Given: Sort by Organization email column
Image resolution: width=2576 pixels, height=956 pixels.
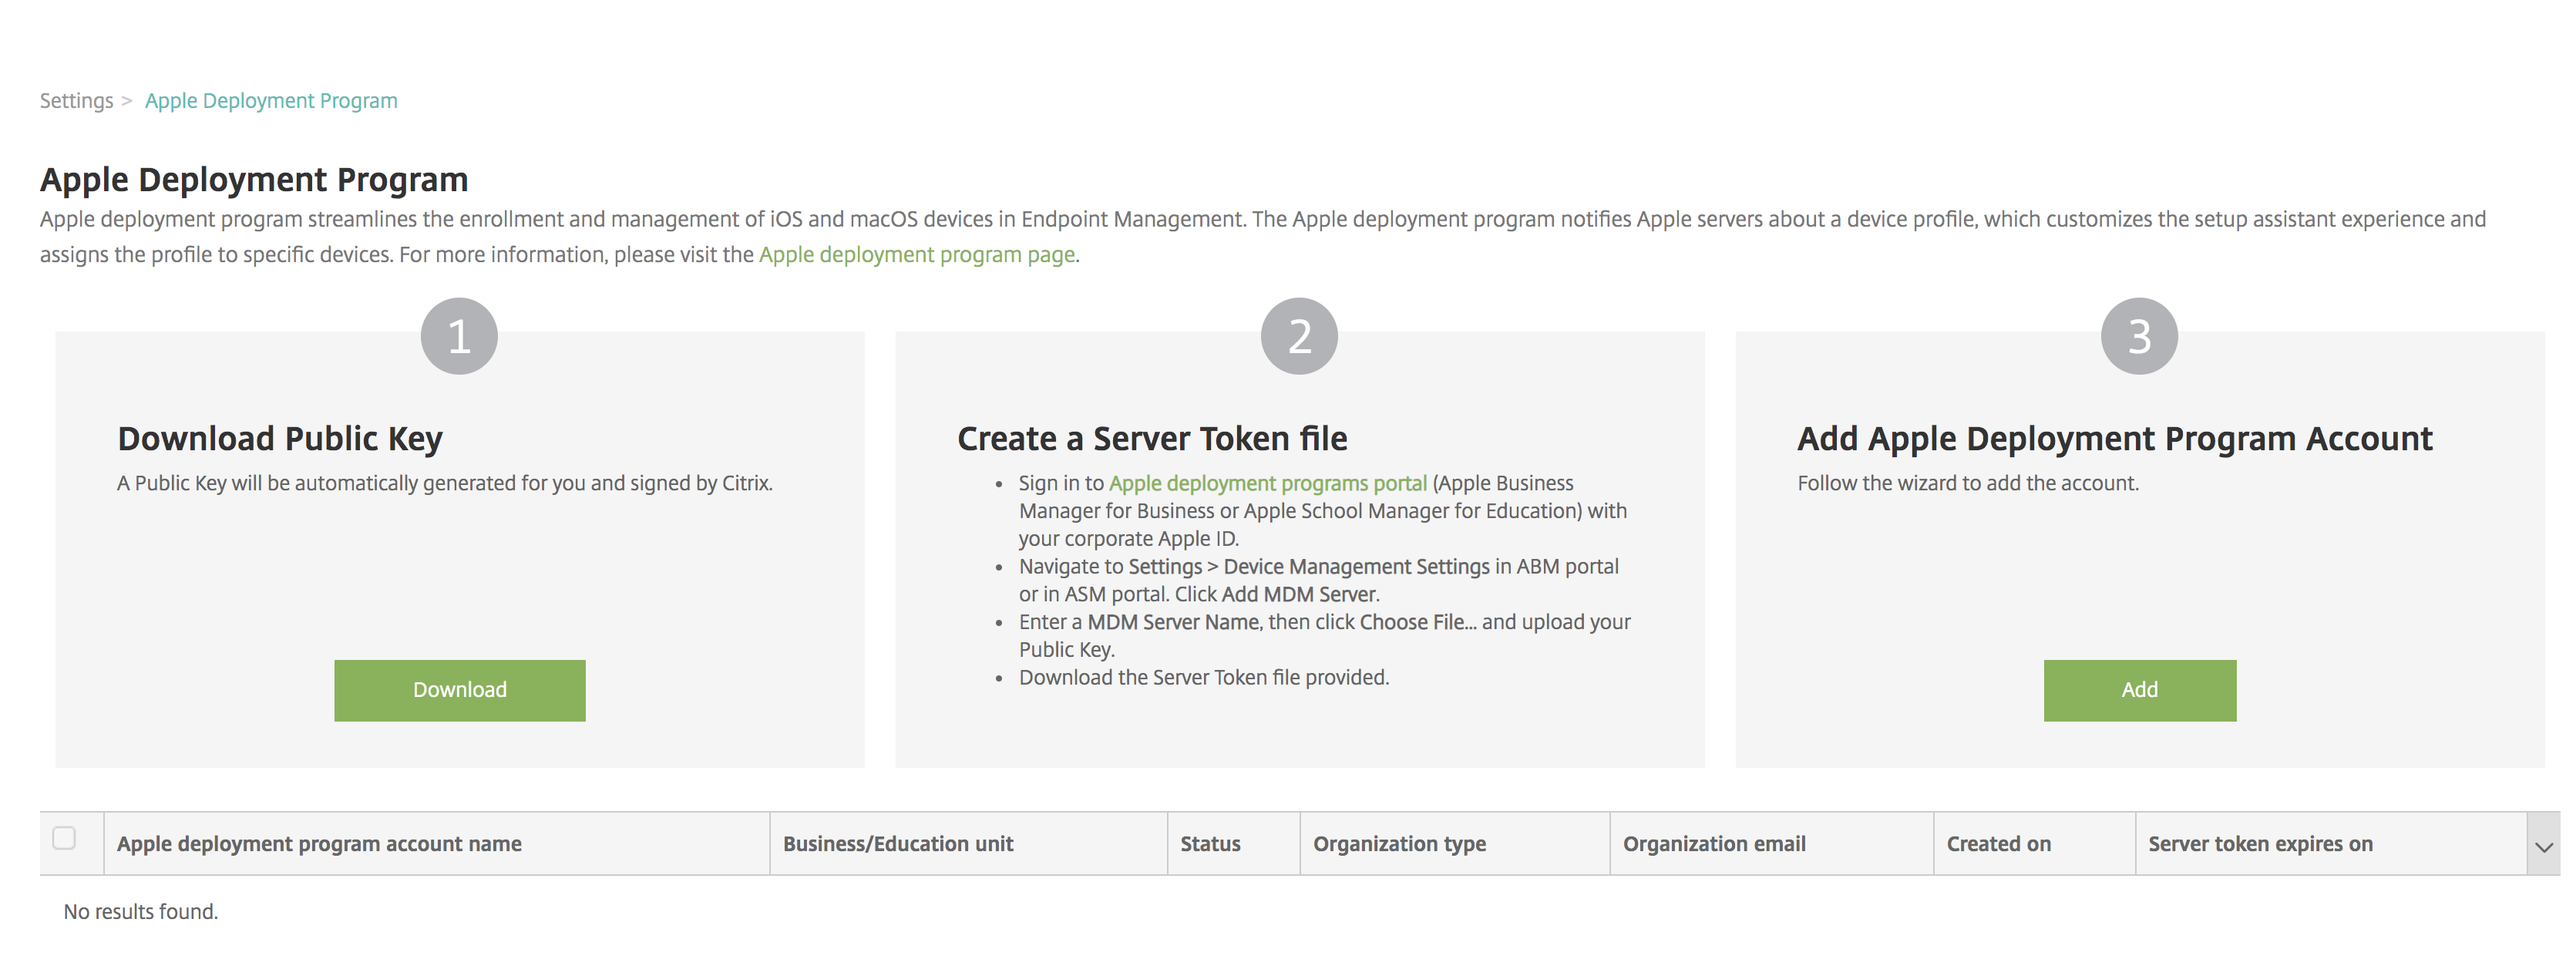Looking at the screenshot, I should [x=1714, y=844].
